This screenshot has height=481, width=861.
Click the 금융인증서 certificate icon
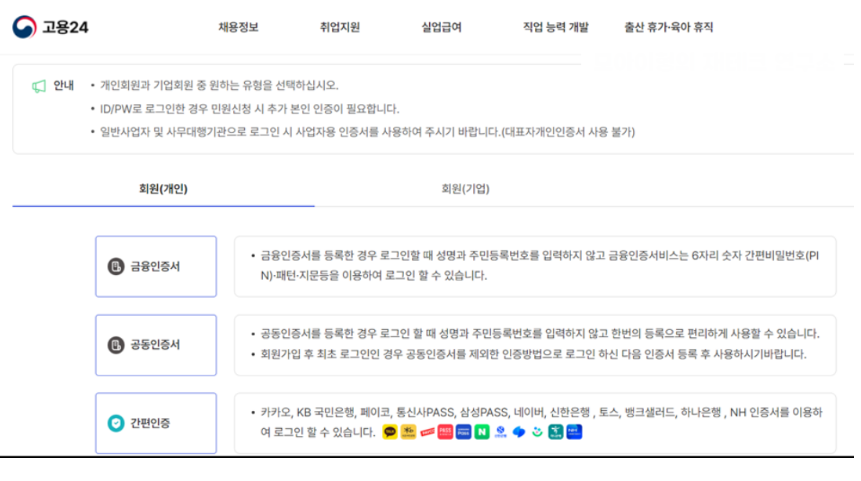[x=116, y=266]
